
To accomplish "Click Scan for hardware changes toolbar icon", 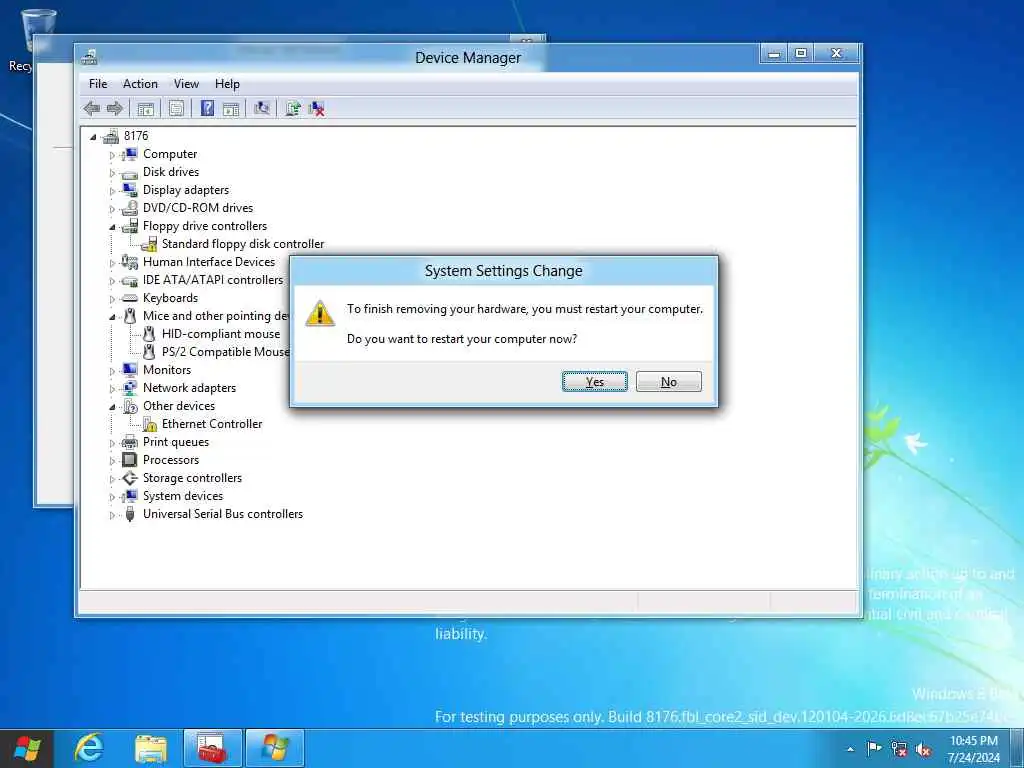I will (262, 109).
